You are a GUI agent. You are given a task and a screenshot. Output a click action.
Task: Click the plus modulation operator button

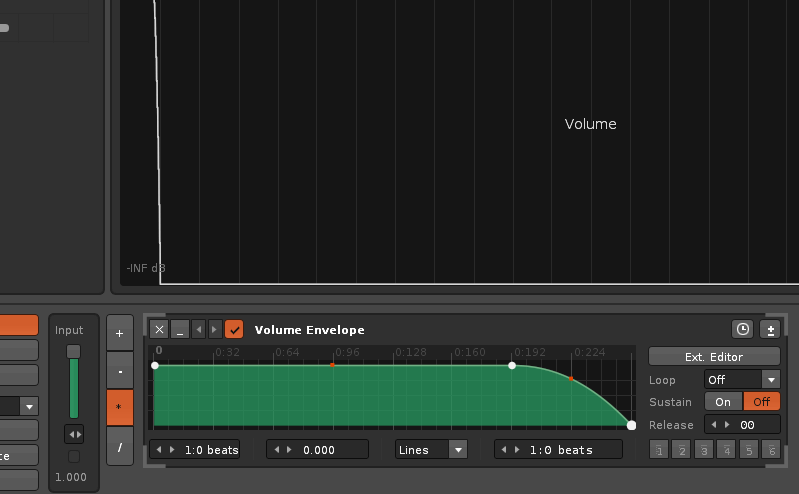tap(120, 333)
